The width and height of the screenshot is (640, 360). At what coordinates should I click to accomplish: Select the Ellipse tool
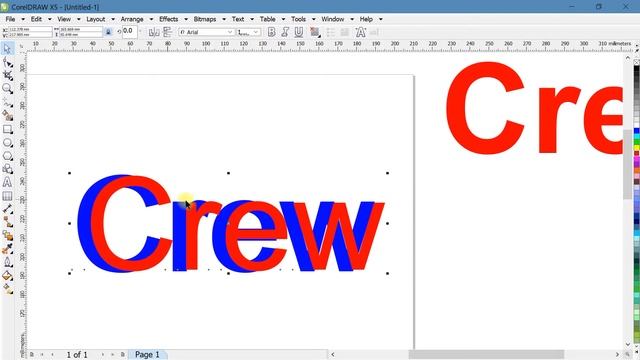point(7,143)
